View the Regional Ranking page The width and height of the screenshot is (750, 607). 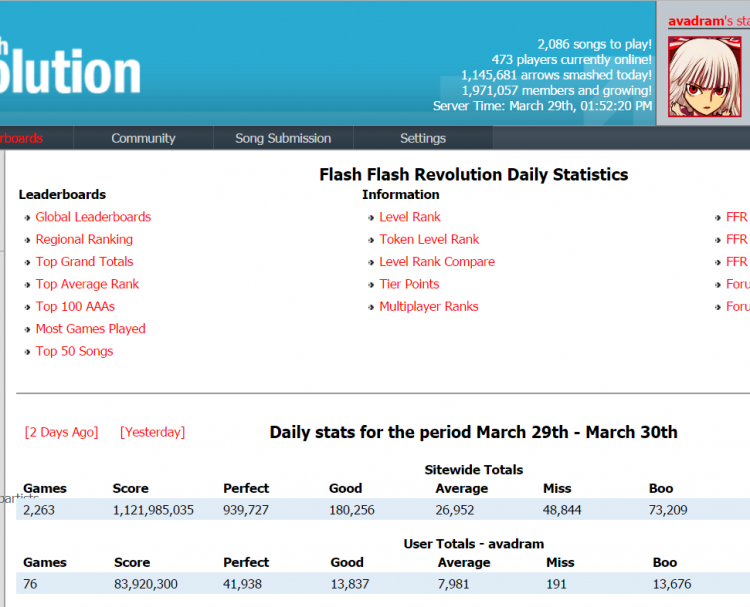(84, 239)
